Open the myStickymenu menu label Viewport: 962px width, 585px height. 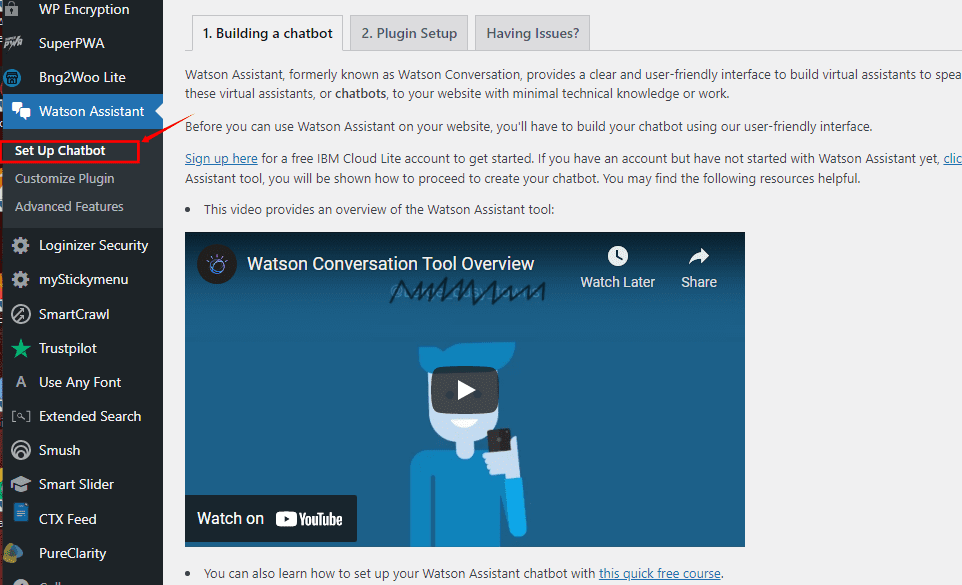point(83,280)
